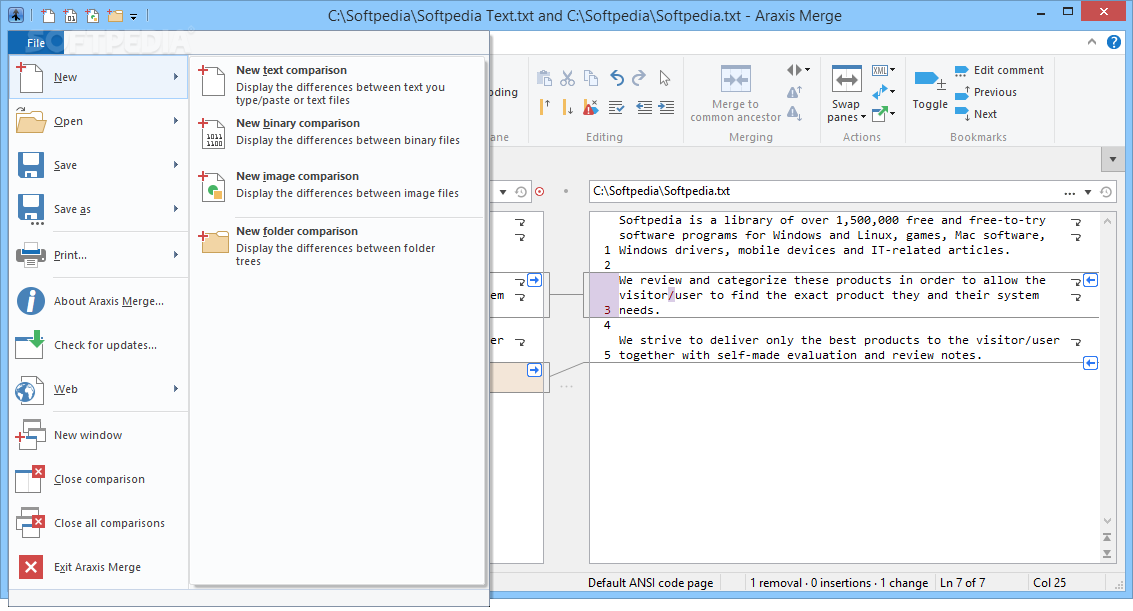Choose Close all comparisons
Screen dimensions: 1133x611
click(x=98, y=524)
